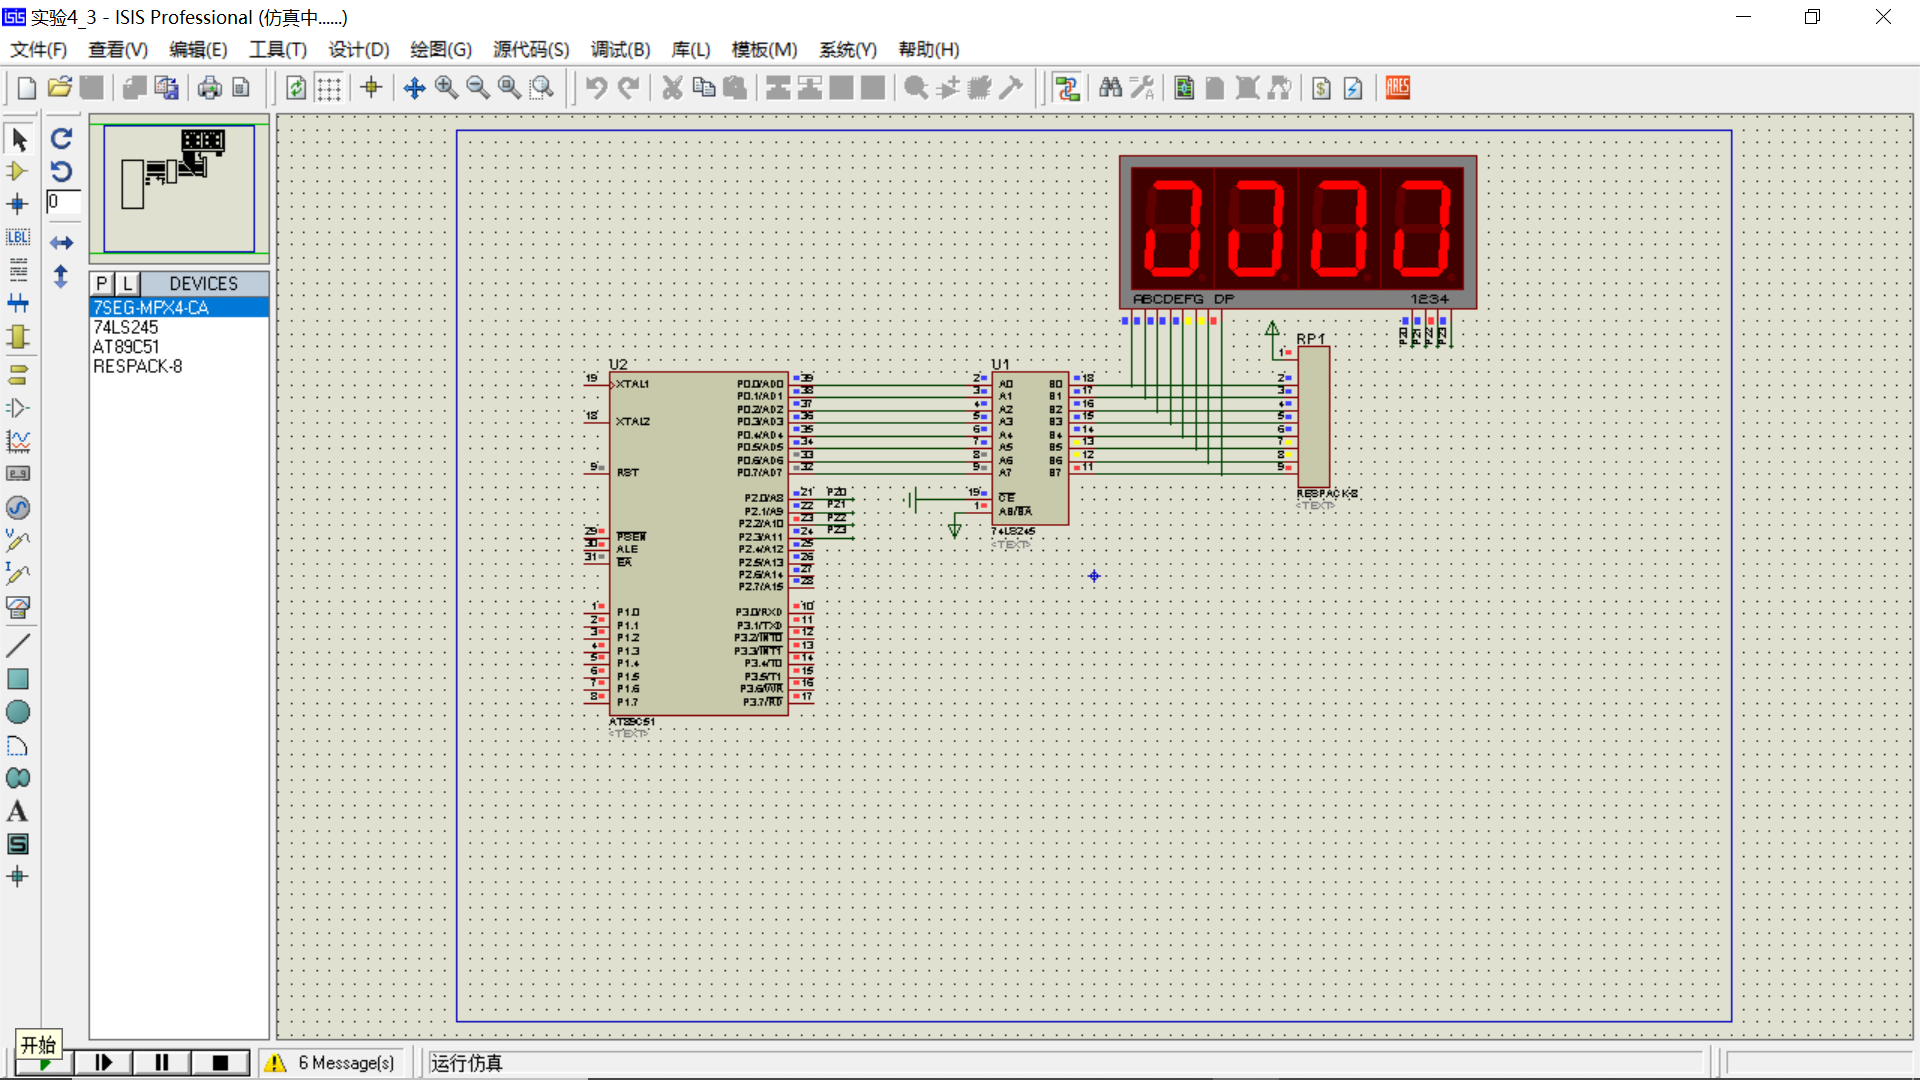This screenshot has height=1080, width=1920.
Task: Click the Print icon in toolbar
Action: tap(209, 88)
